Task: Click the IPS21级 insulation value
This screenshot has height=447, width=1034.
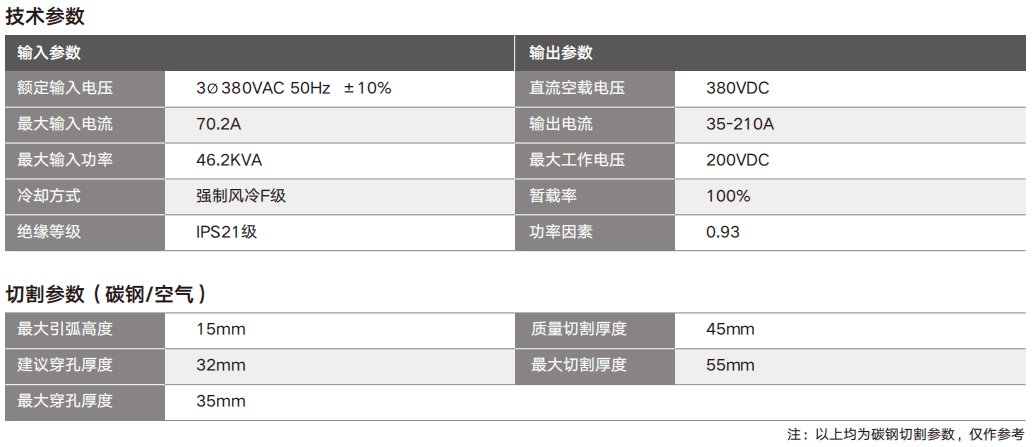Action: [226, 232]
